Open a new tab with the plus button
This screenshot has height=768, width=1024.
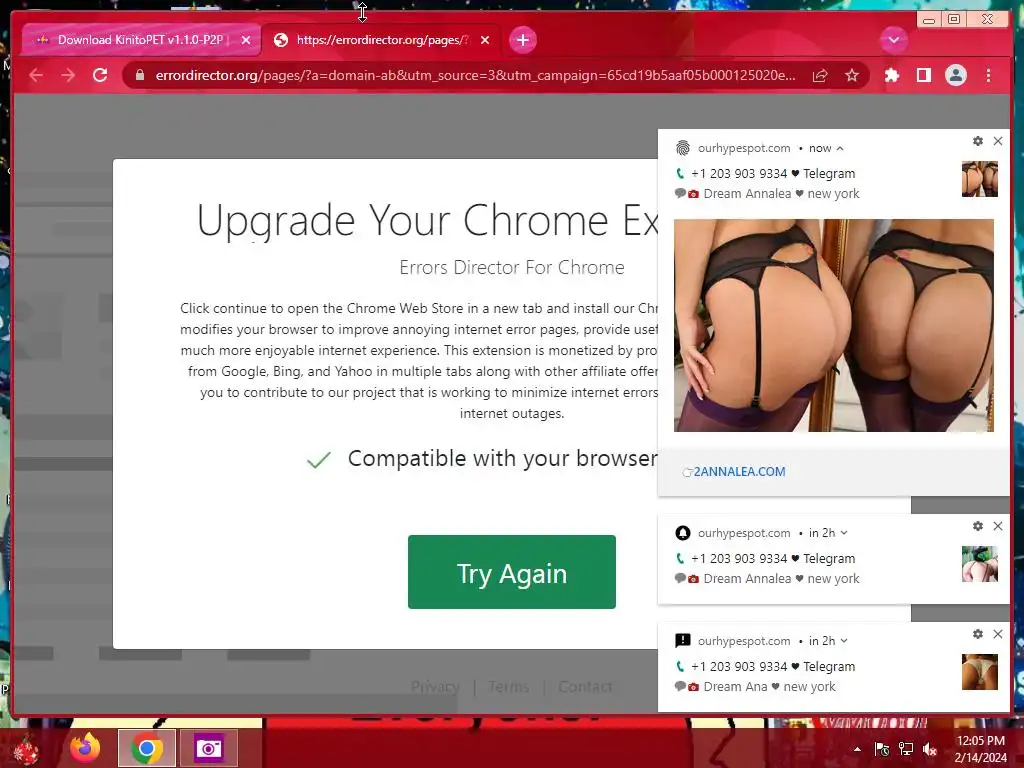point(522,40)
